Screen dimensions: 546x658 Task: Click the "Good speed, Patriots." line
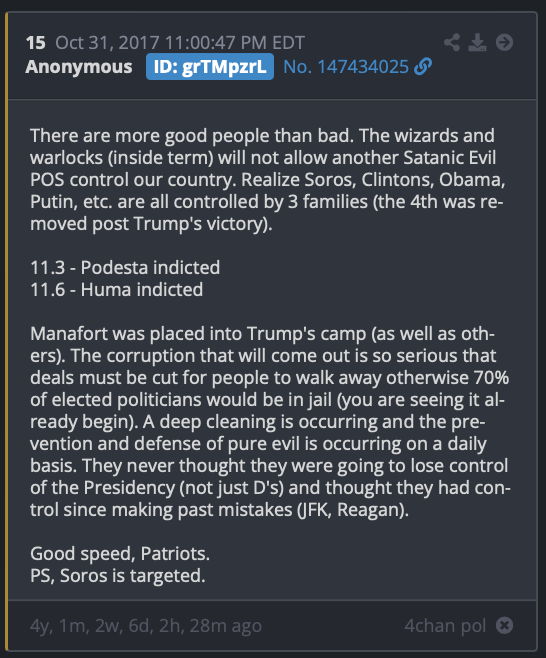point(120,554)
